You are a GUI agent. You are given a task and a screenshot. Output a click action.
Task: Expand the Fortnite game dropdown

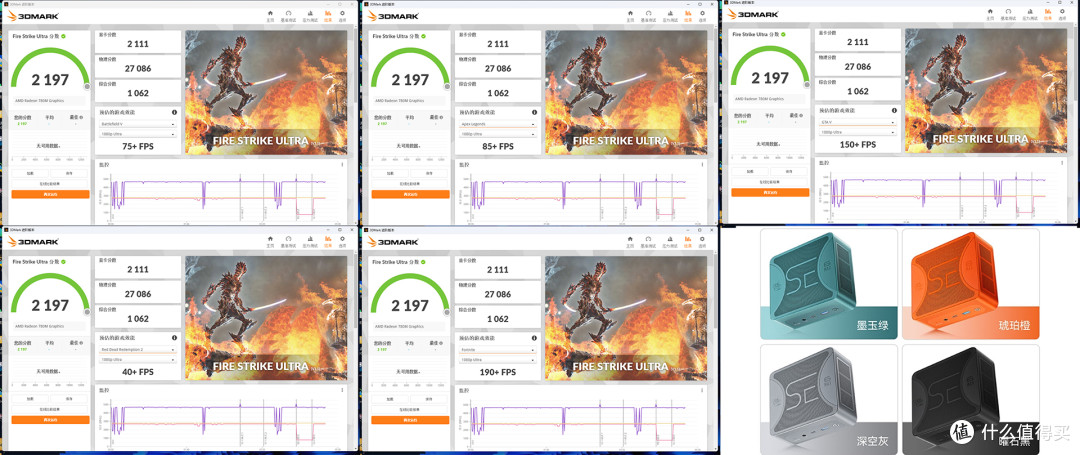click(x=497, y=350)
